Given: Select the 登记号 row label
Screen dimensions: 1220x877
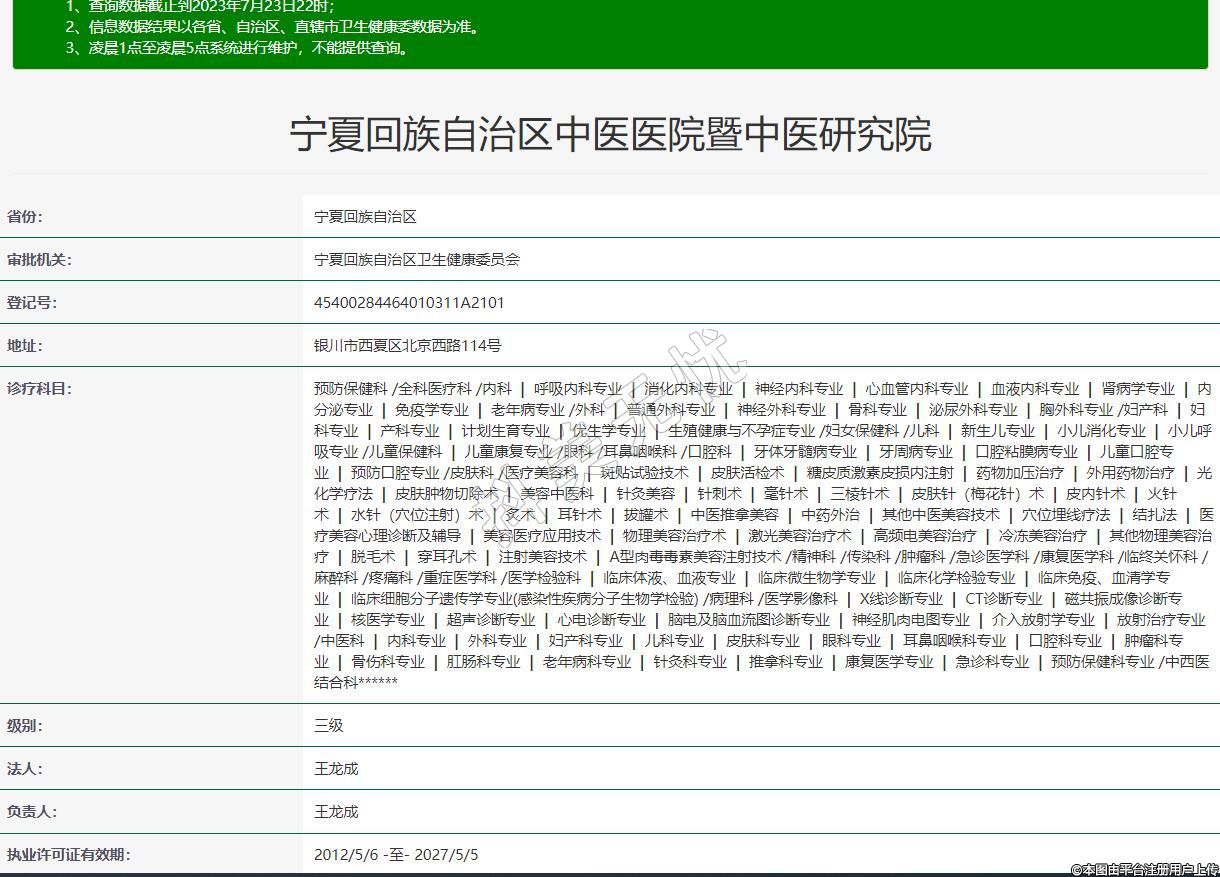Looking at the screenshot, I should tap(32, 303).
